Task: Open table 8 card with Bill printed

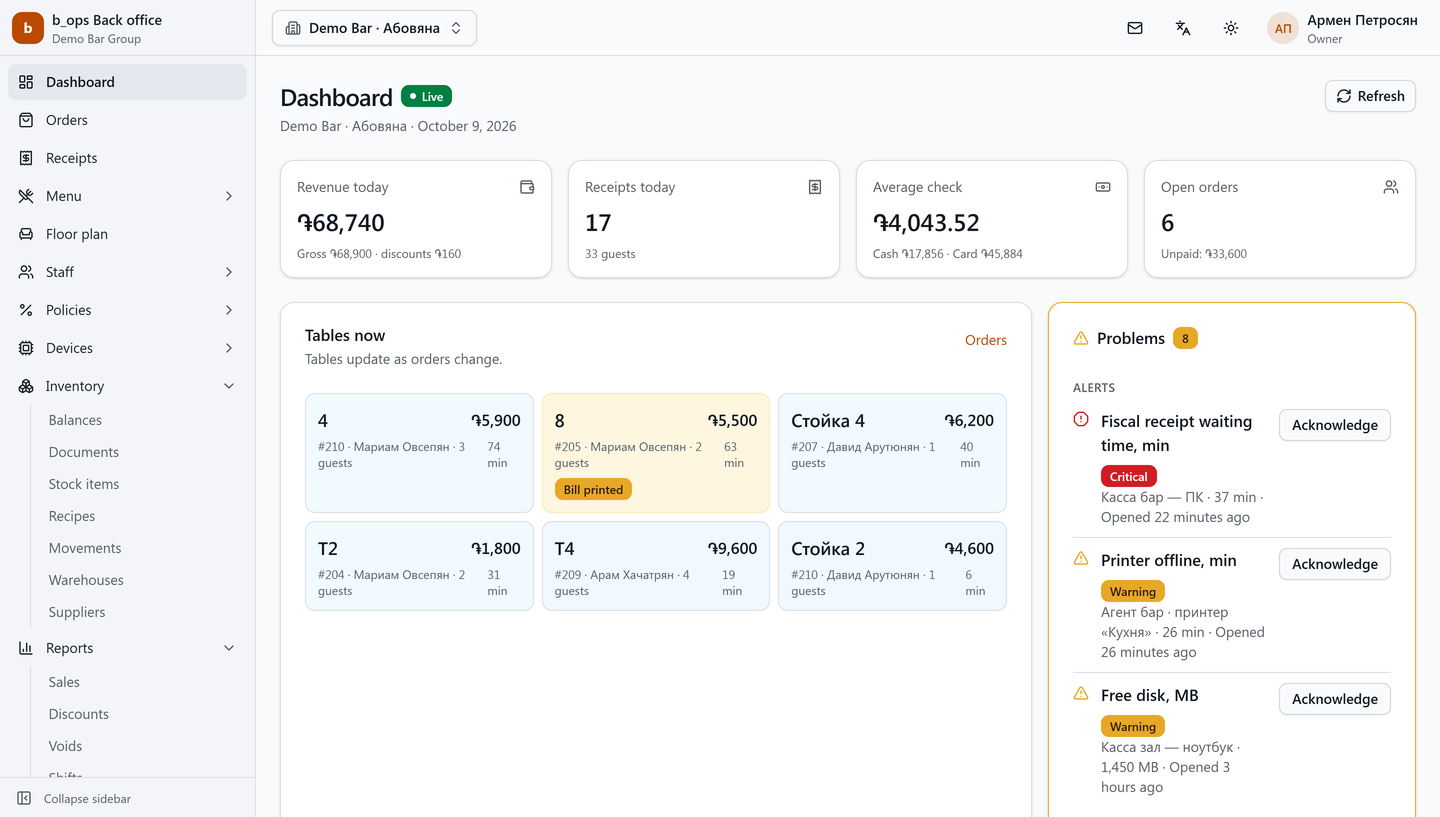Action: pos(656,453)
